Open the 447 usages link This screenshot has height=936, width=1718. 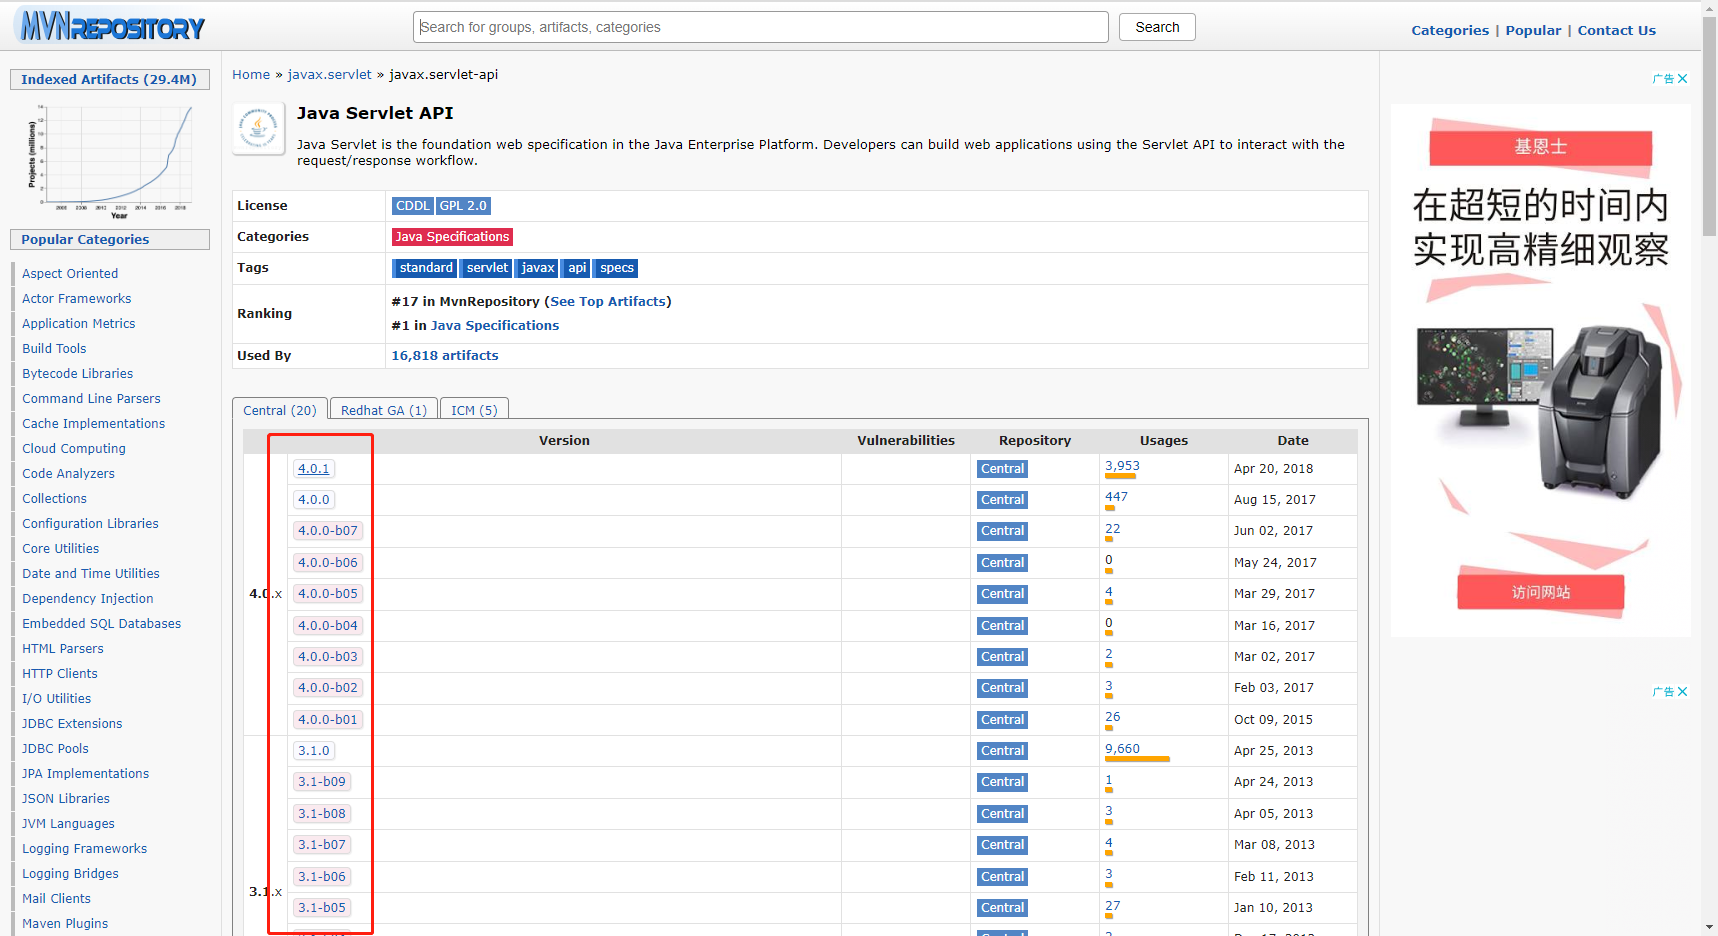[1116, 497]
